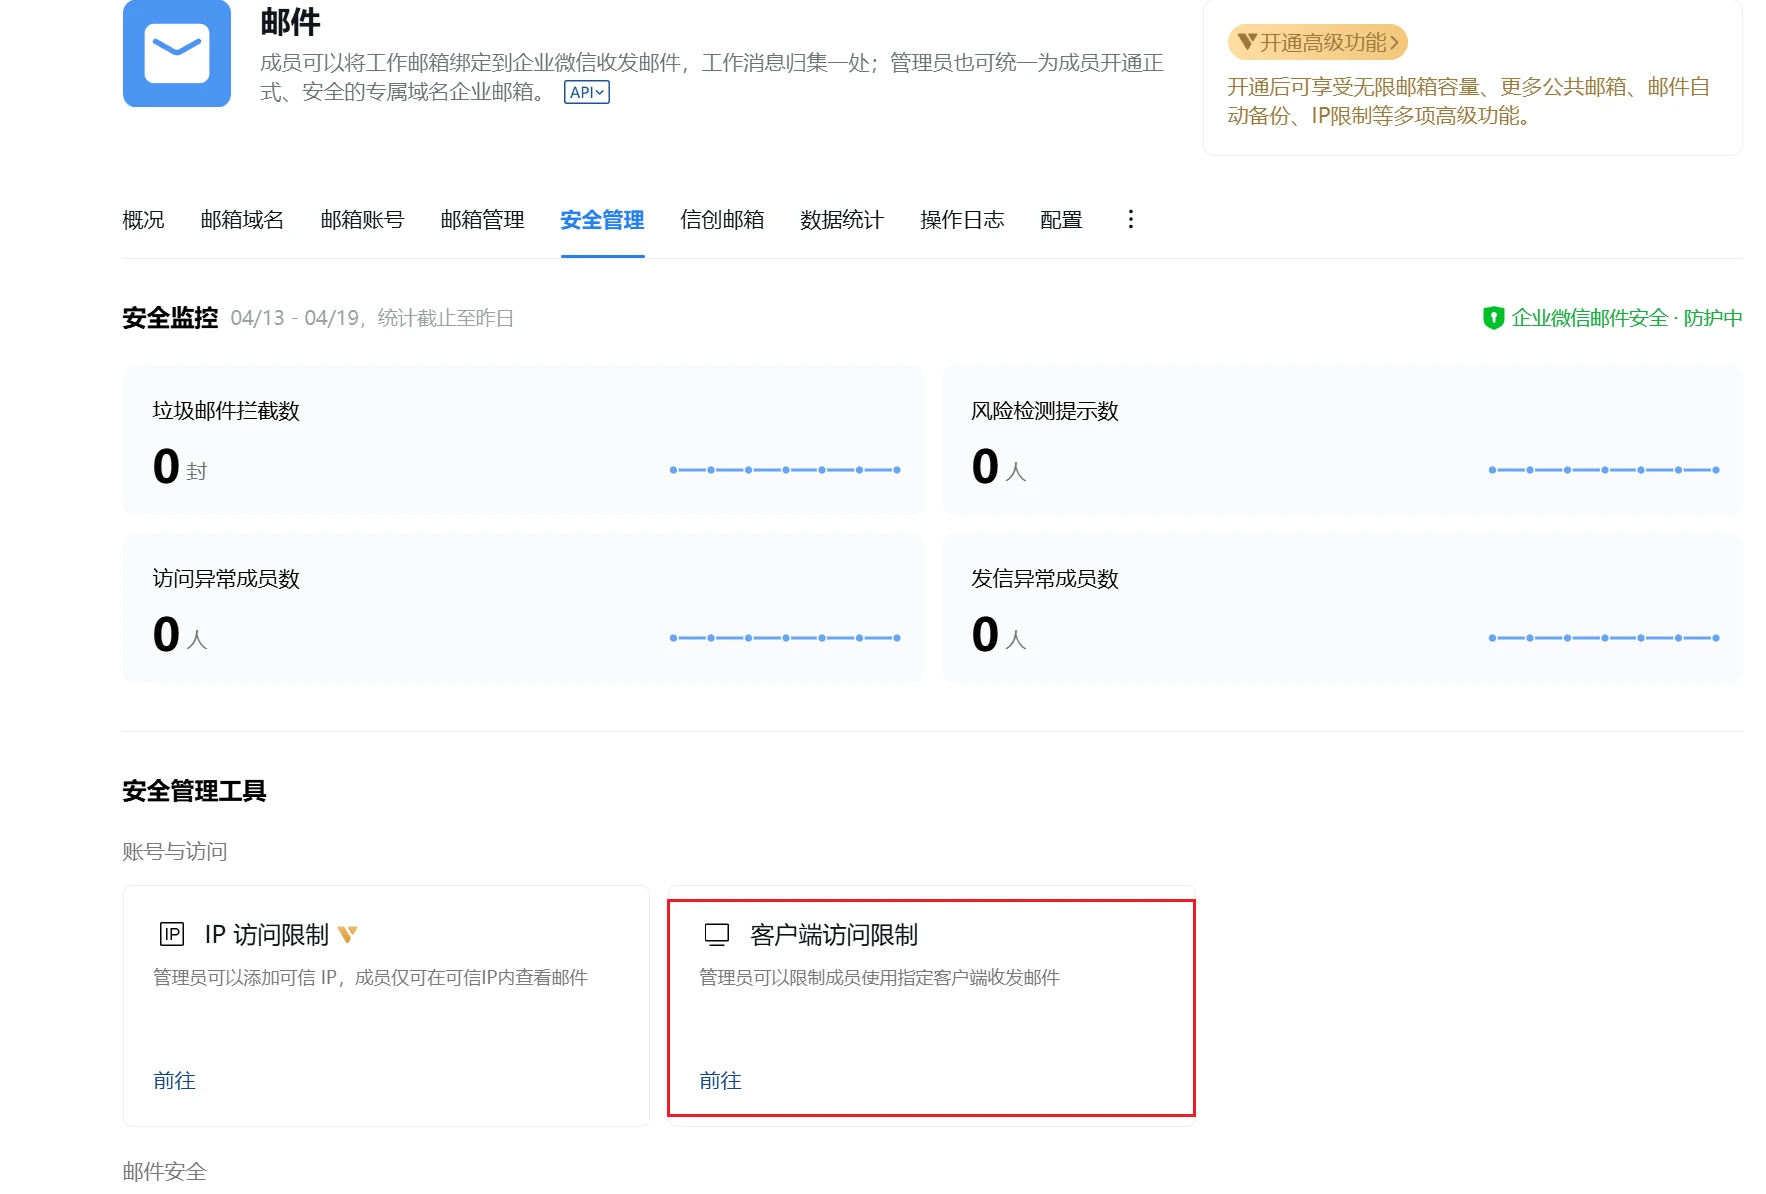Click the monitor icon in 客户端访问限制 card
The height and width of the screenshot is (1194, 1766).
[715, 935]
